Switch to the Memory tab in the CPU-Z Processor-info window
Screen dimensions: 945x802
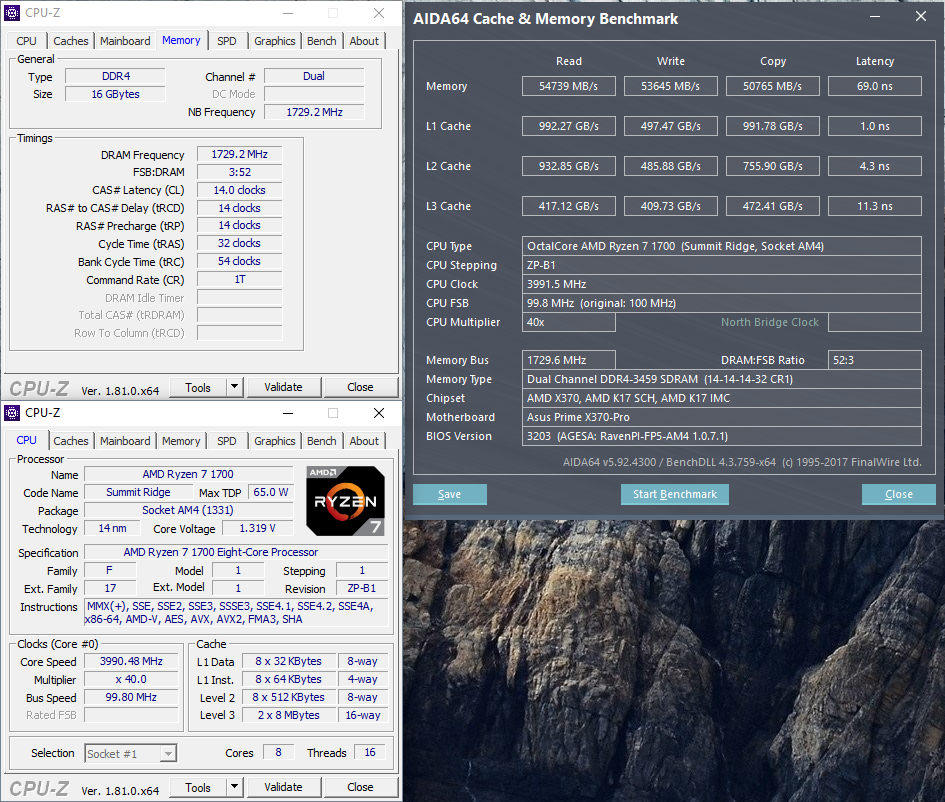181,441
